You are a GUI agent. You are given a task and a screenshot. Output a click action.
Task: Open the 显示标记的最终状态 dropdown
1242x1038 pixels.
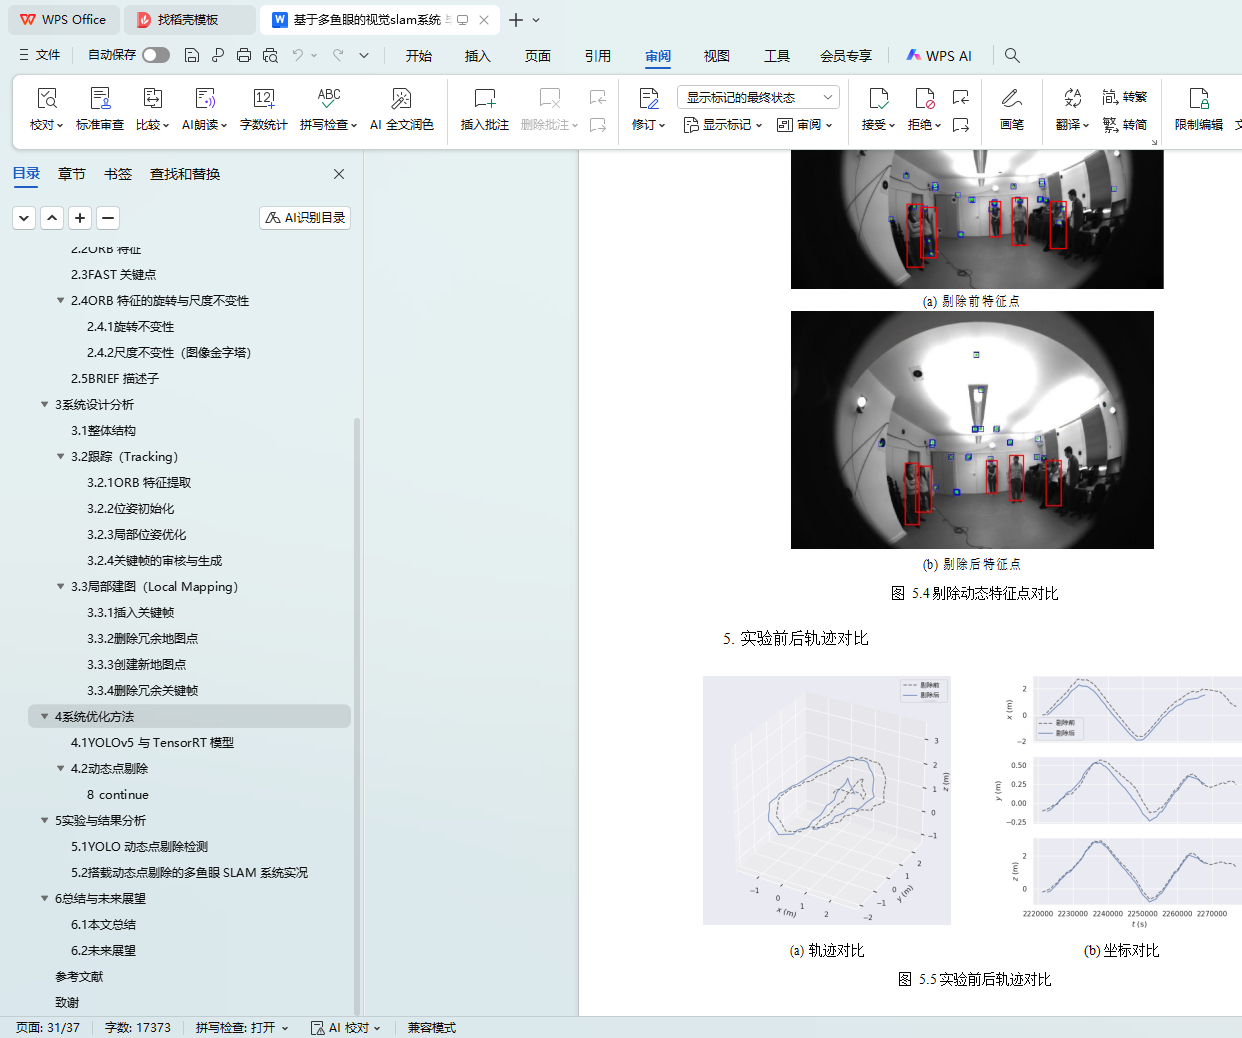[757, 97]
